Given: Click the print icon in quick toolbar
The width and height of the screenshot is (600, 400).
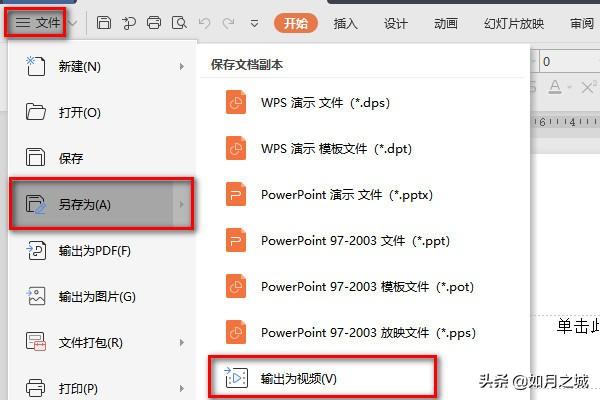Looking at the screenshot, I should pos(154,23).
